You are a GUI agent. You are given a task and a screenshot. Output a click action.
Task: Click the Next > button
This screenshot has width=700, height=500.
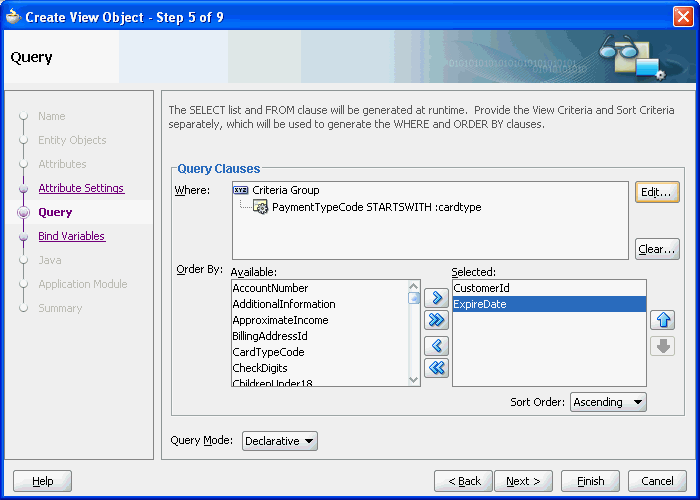[523, 481]
